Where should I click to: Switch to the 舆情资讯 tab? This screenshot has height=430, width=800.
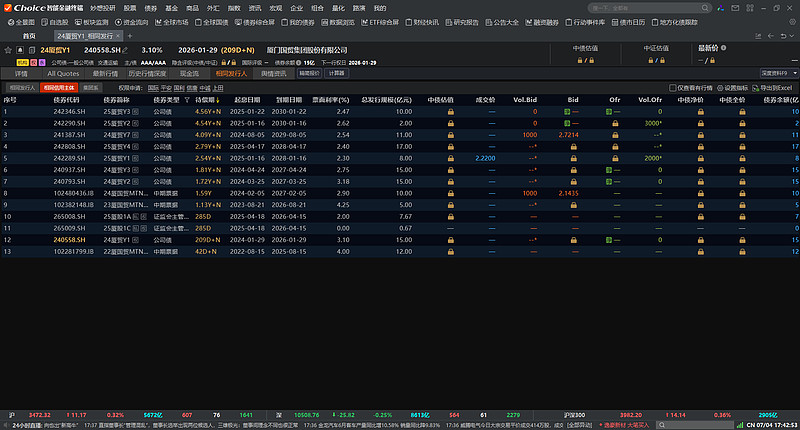(274, 73)
